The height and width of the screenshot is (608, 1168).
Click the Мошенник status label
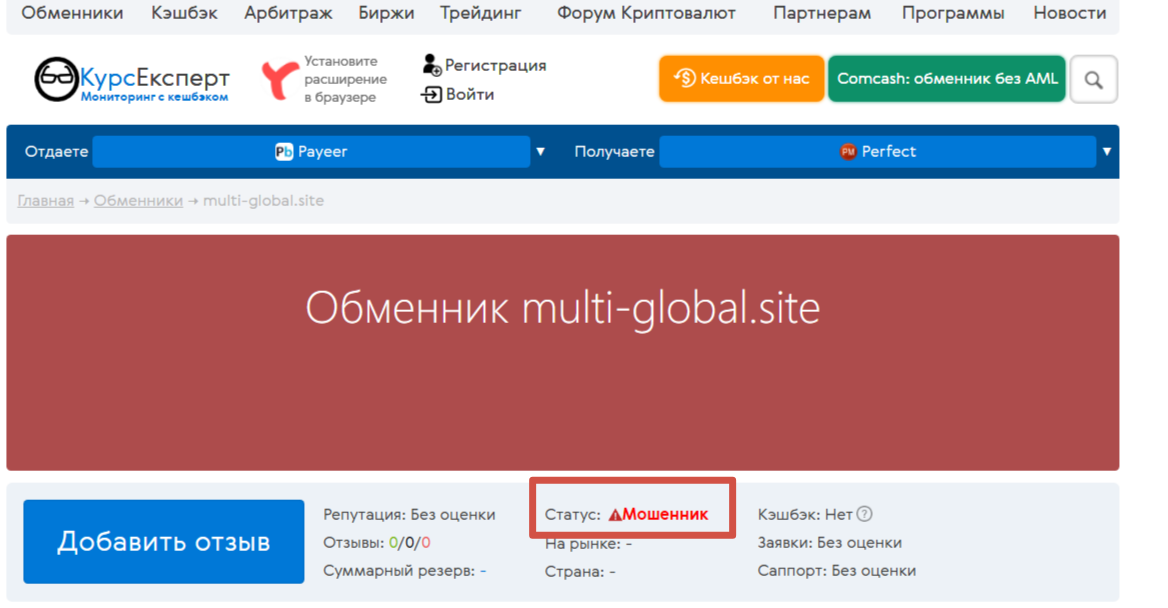(665, 514)
